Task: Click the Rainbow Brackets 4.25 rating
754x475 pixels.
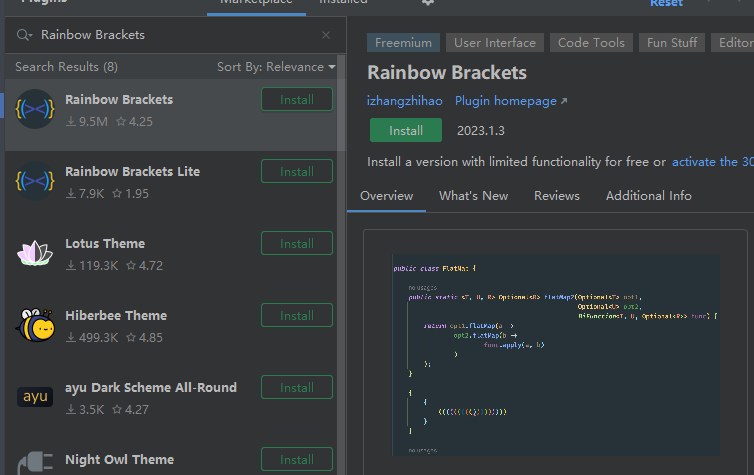Action: click(134, 122)
